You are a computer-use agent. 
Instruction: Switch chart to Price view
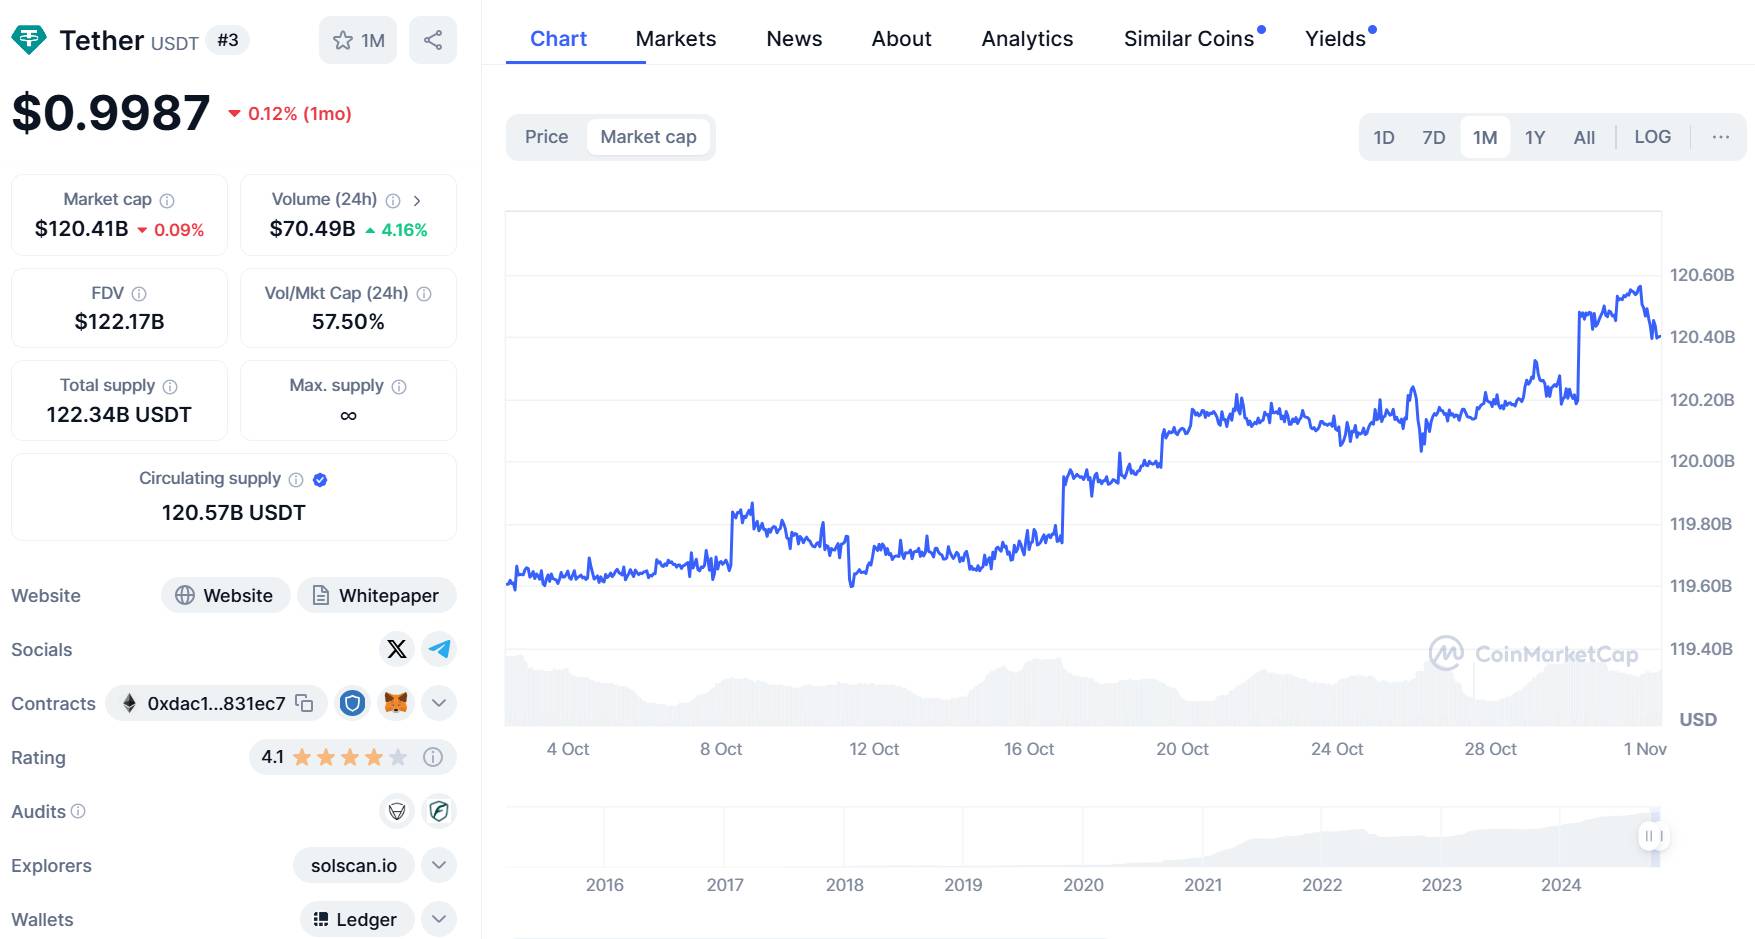pos(547,137)
